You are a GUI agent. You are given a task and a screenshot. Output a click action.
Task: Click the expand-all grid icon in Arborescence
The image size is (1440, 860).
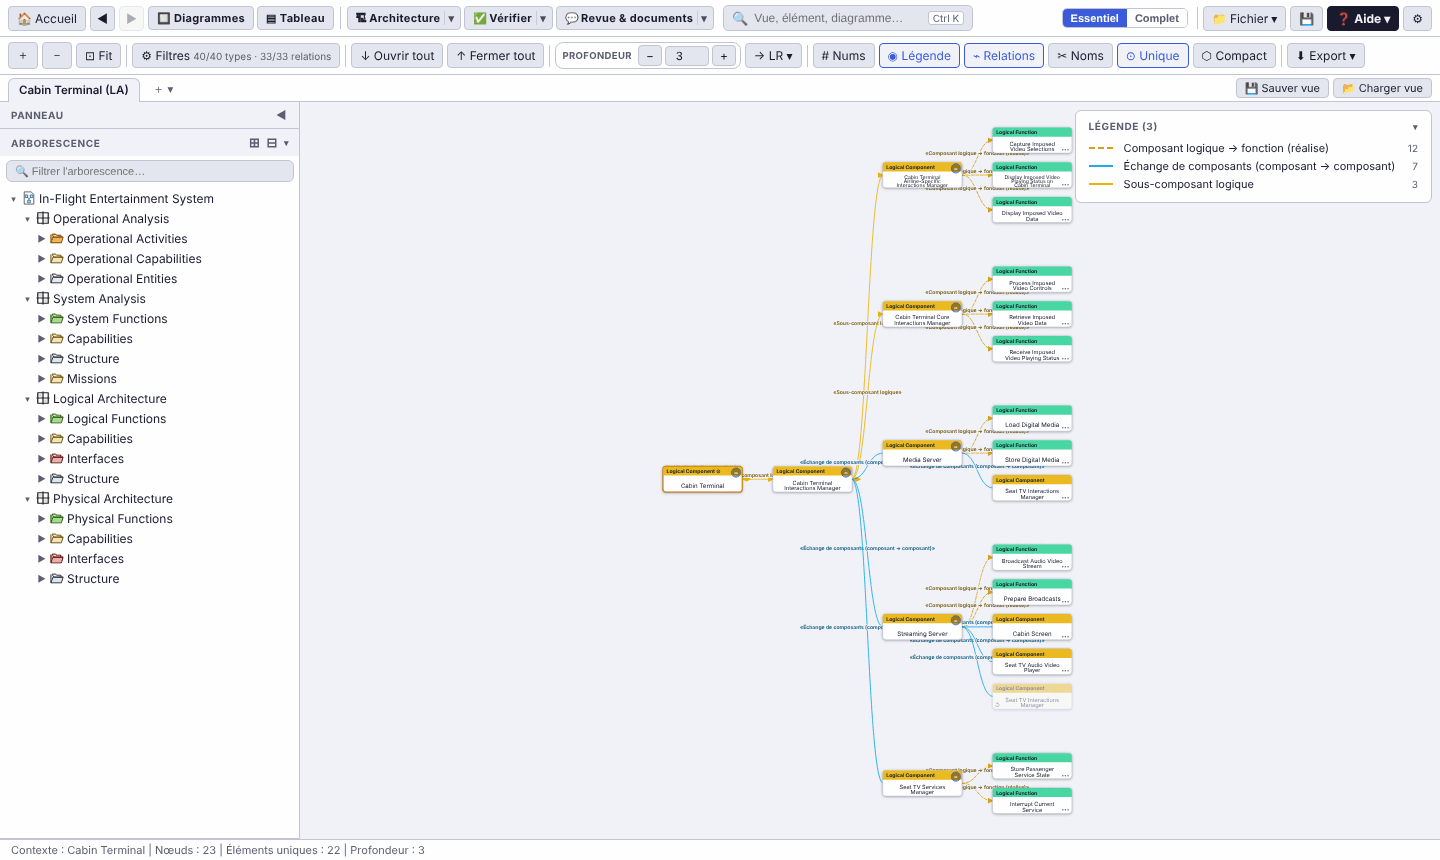(254, 143)
